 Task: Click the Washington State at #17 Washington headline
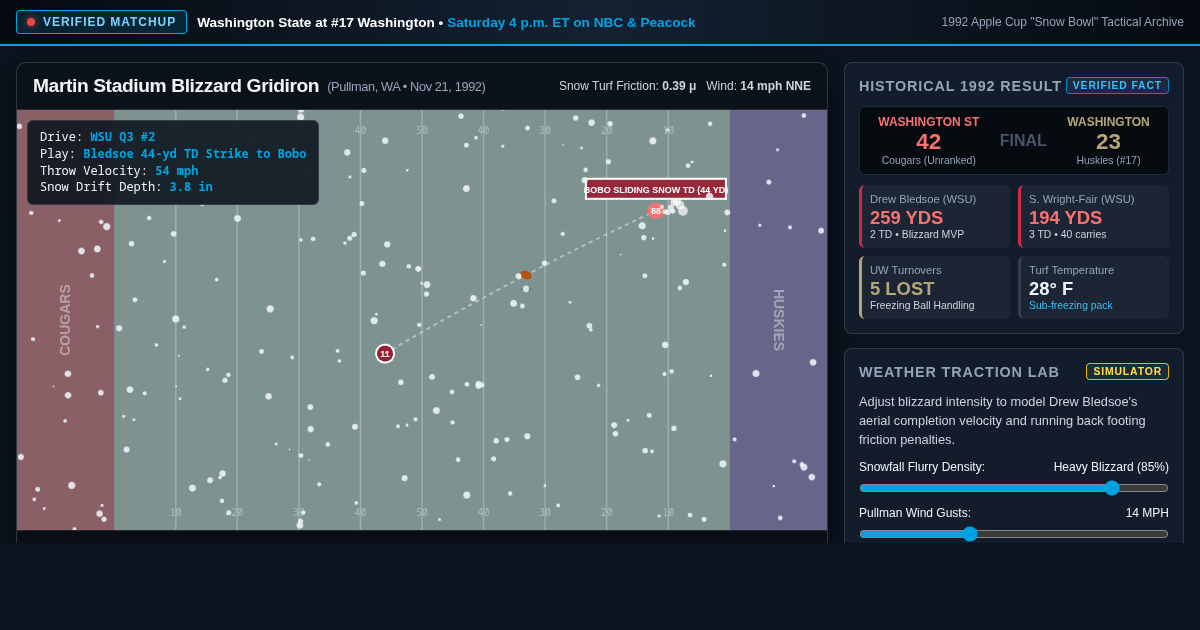click(x=316, y=22)
